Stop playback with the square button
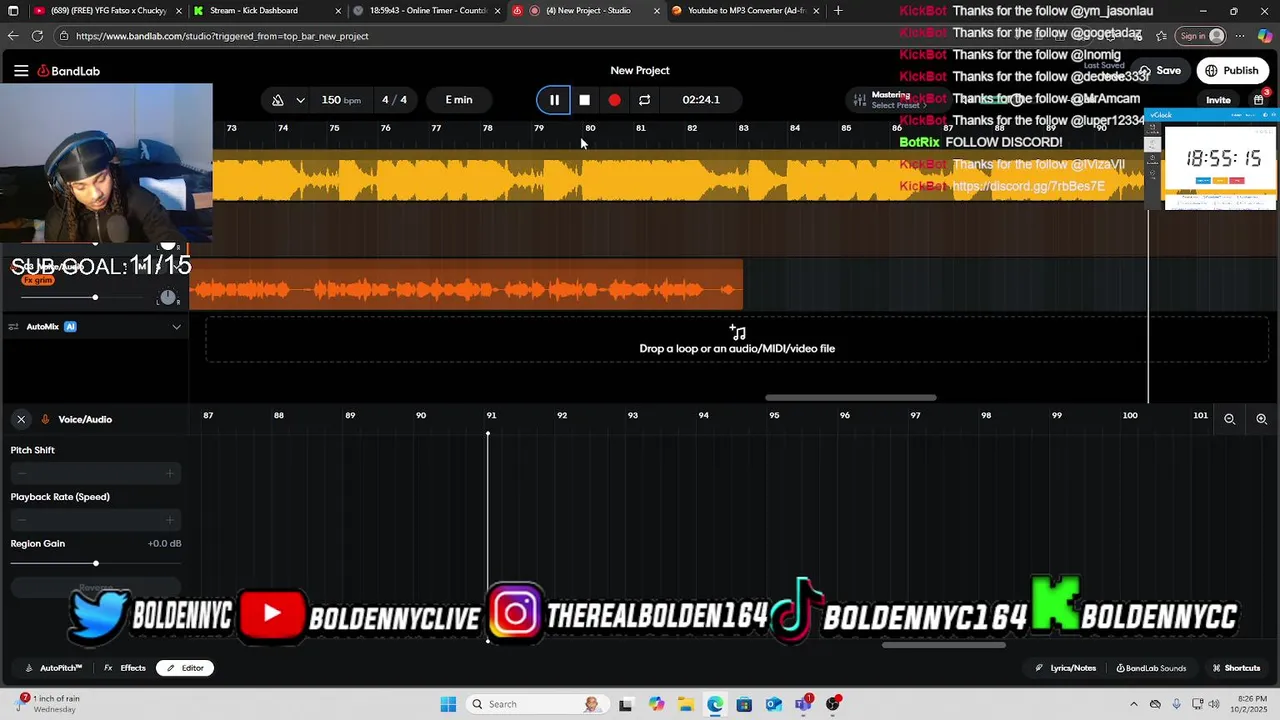The image size is (1280, 720). click(585, 100)
